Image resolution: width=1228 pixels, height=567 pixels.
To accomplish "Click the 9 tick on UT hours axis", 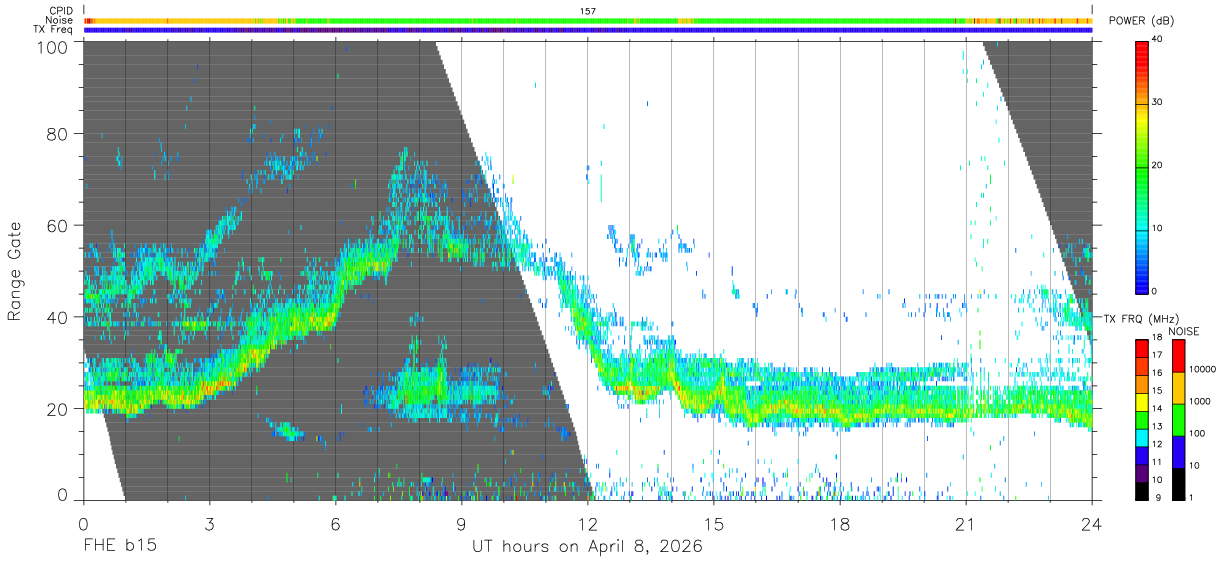I will tap(462, 524).
